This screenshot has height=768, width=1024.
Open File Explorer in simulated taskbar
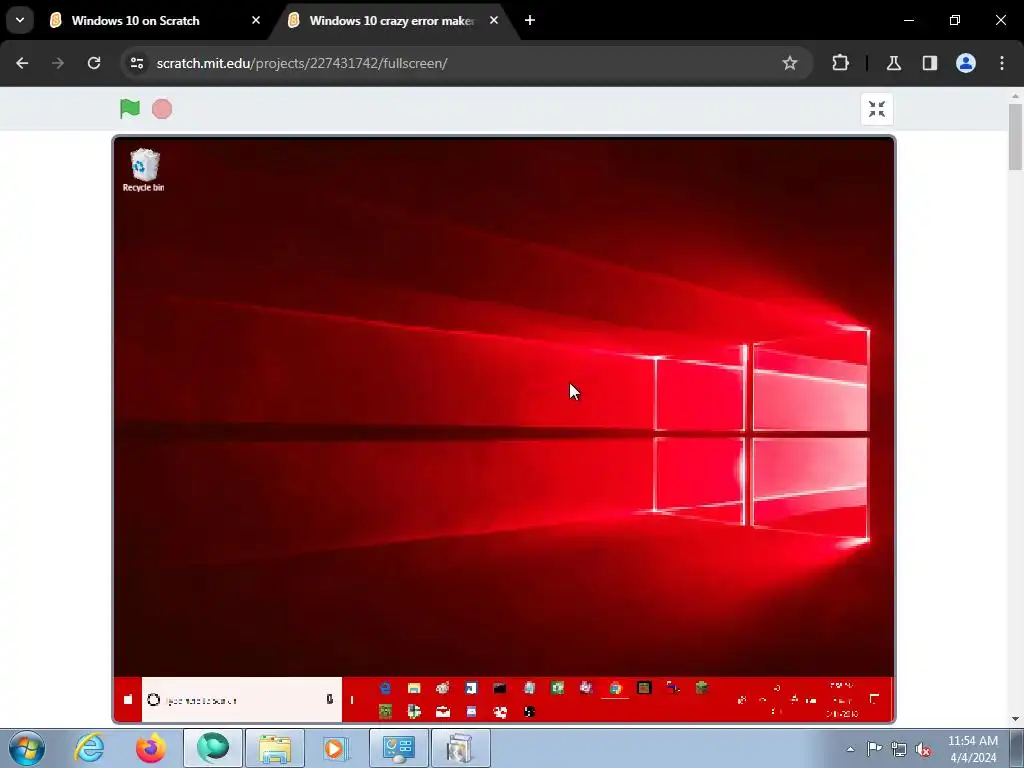pos(414,688)
